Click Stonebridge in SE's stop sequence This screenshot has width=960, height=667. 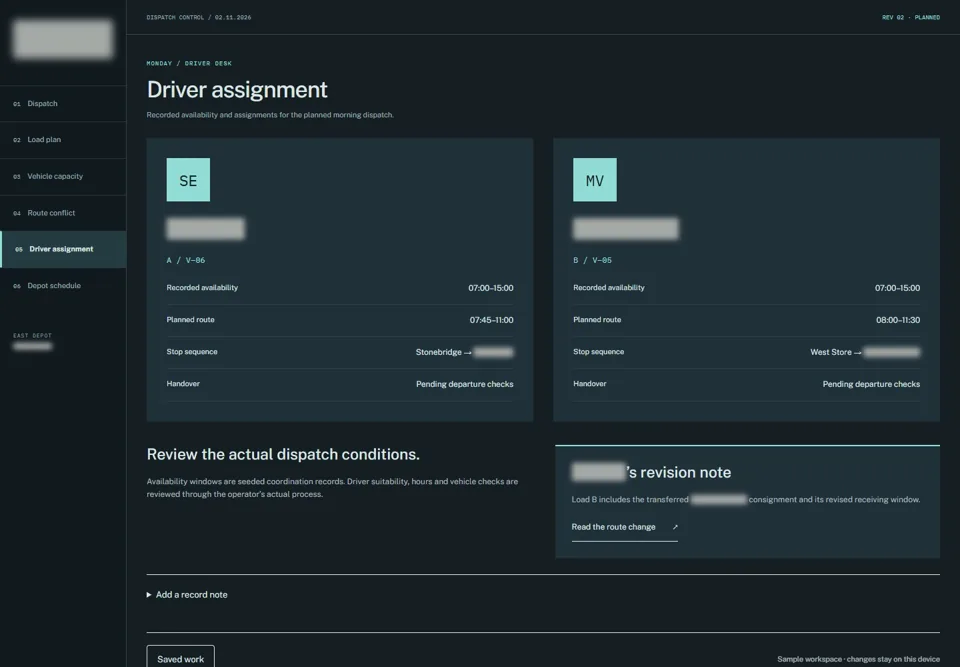coord(438,352)
